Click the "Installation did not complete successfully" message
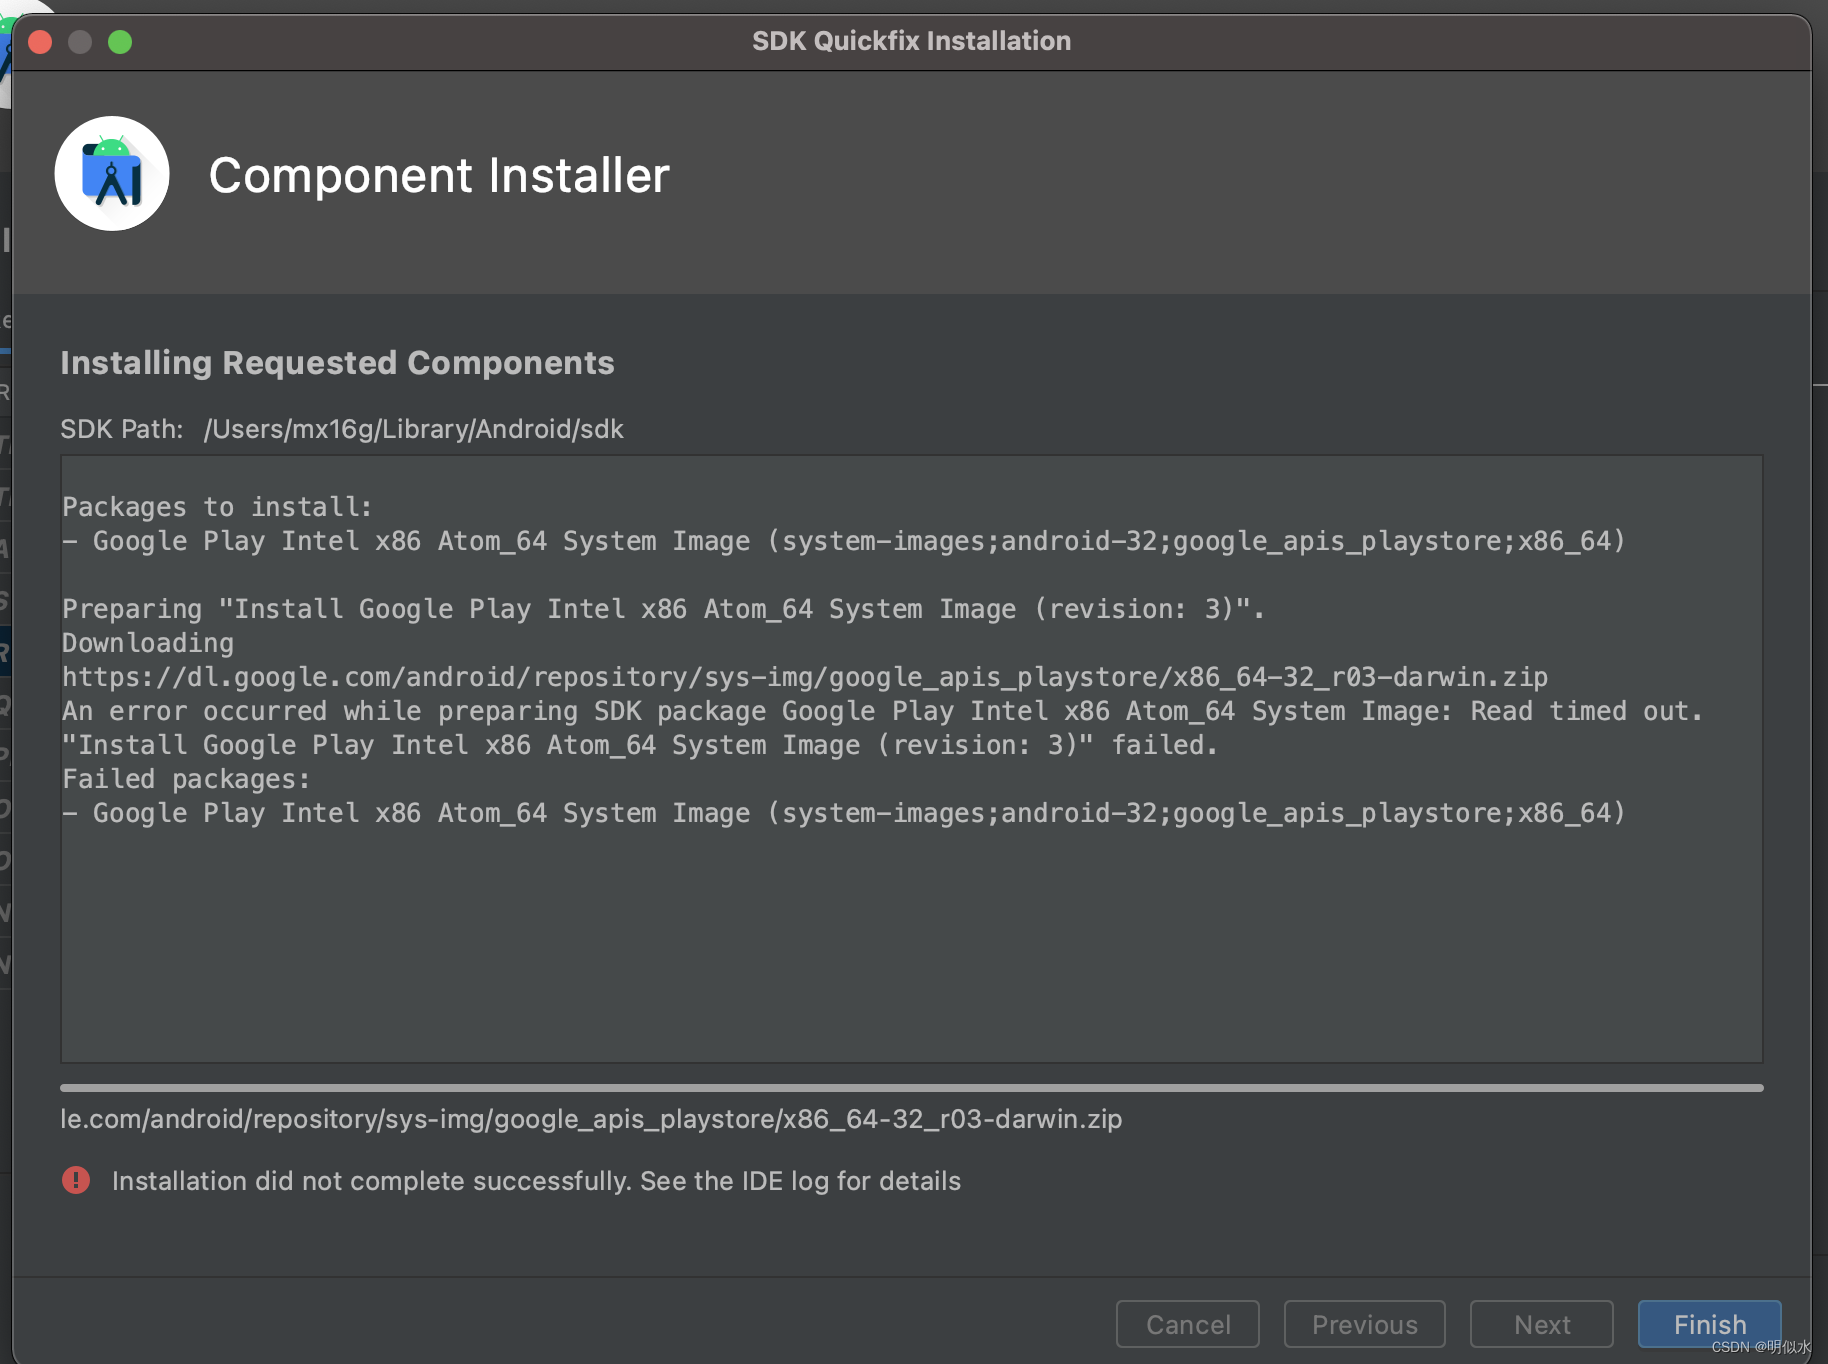 pos(536,1181)
